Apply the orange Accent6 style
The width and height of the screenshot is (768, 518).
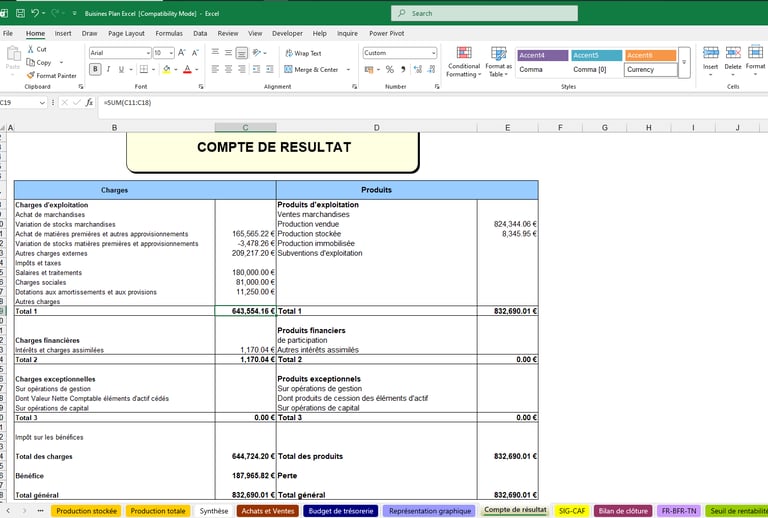650,55
